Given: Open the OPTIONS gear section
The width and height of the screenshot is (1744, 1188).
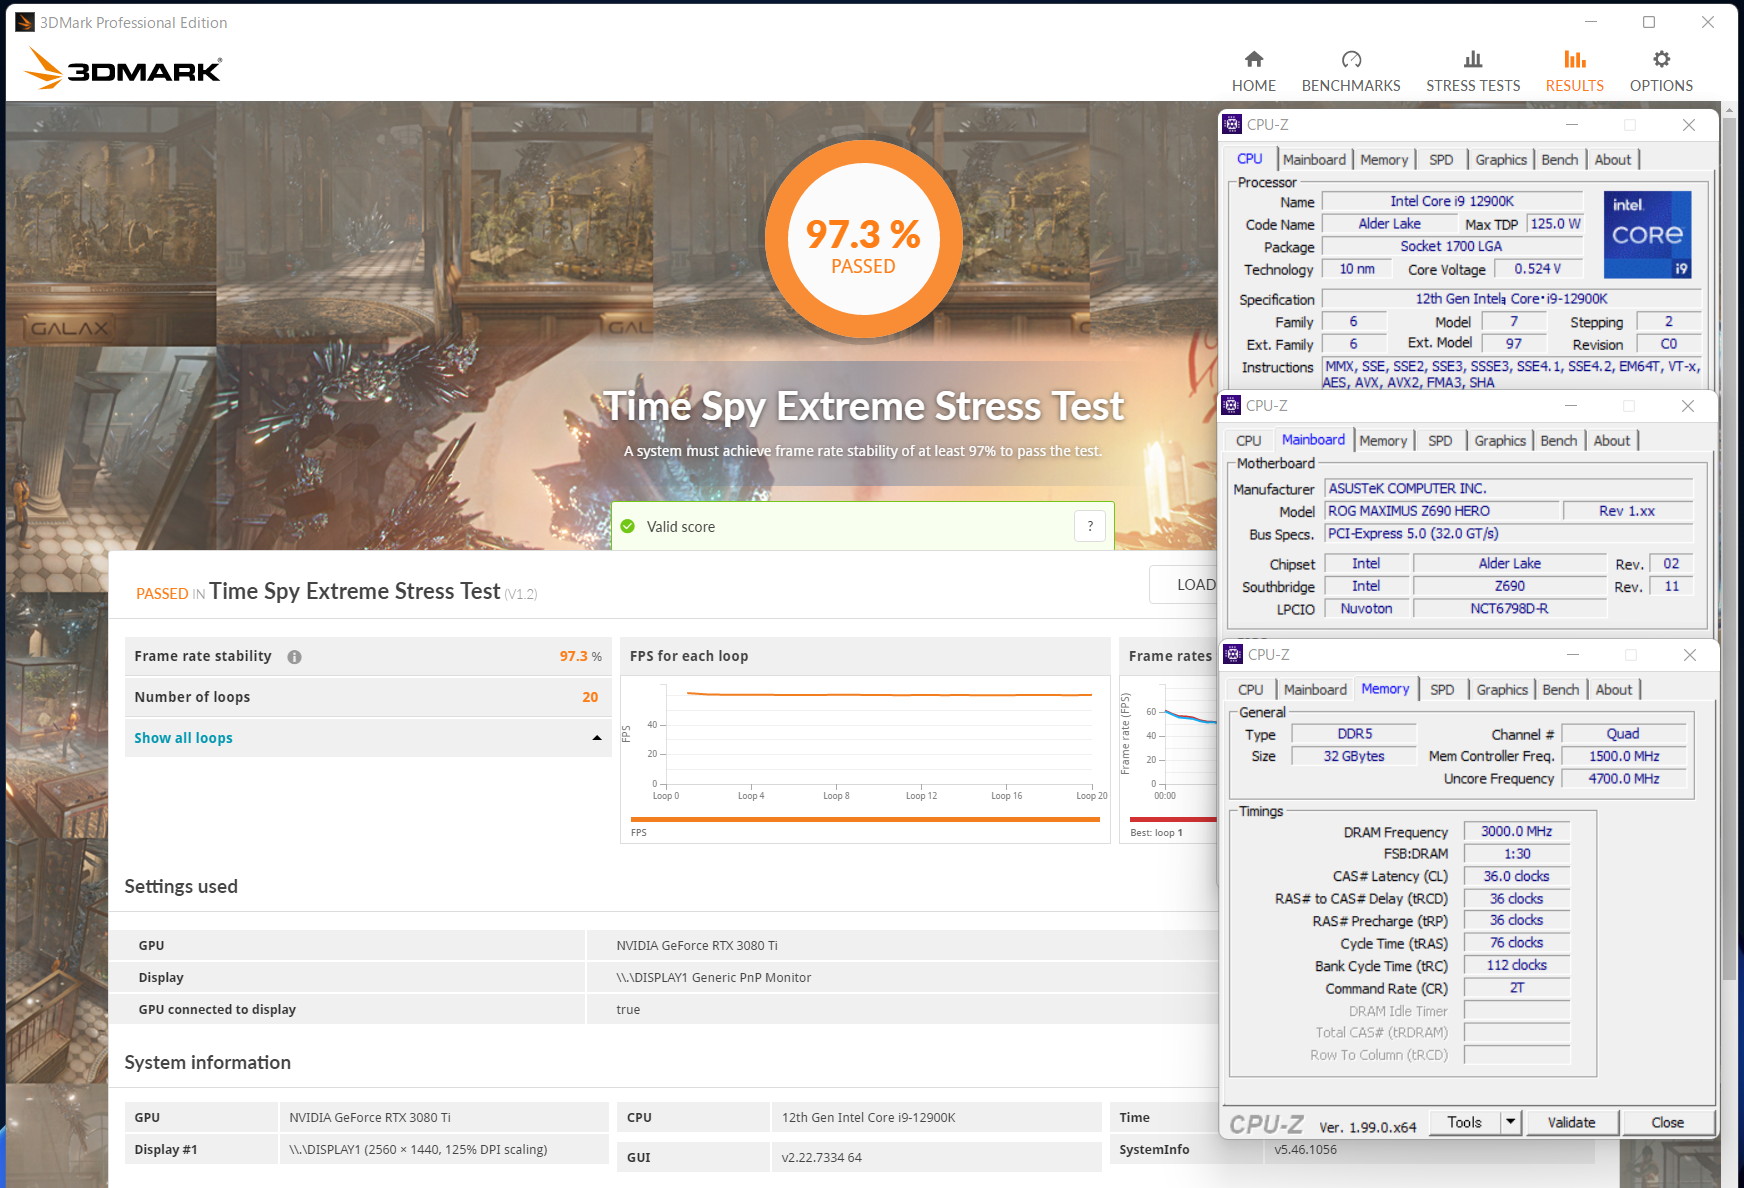Looking at the screenshot, I should 1661,72.
